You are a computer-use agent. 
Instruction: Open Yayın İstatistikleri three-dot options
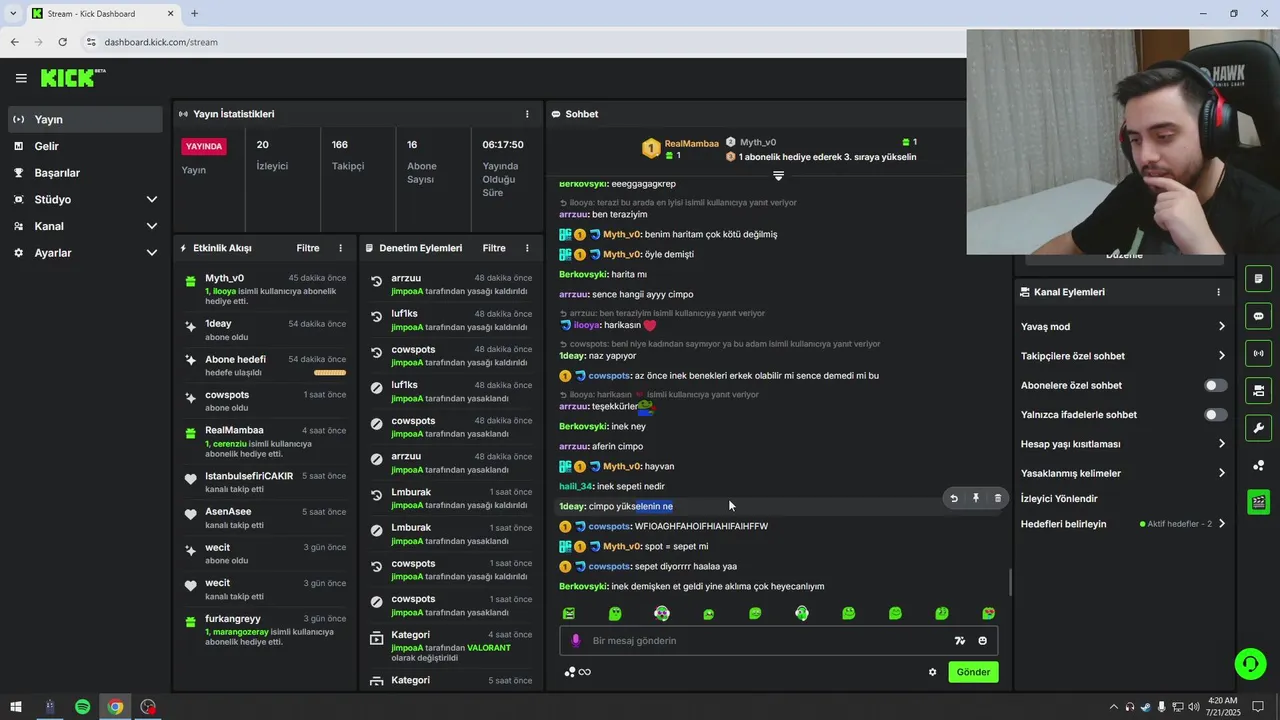[x=528, y=114]
